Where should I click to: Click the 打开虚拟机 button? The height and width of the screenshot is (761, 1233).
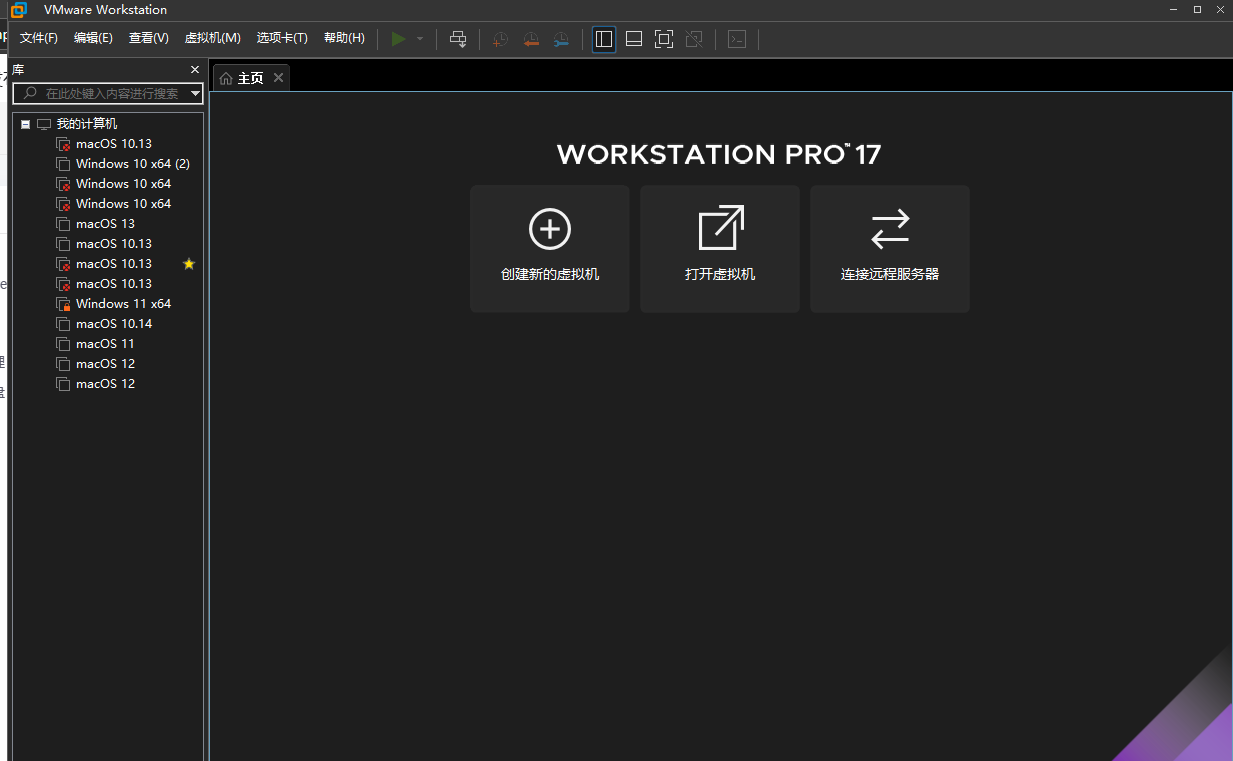(720, 249)
